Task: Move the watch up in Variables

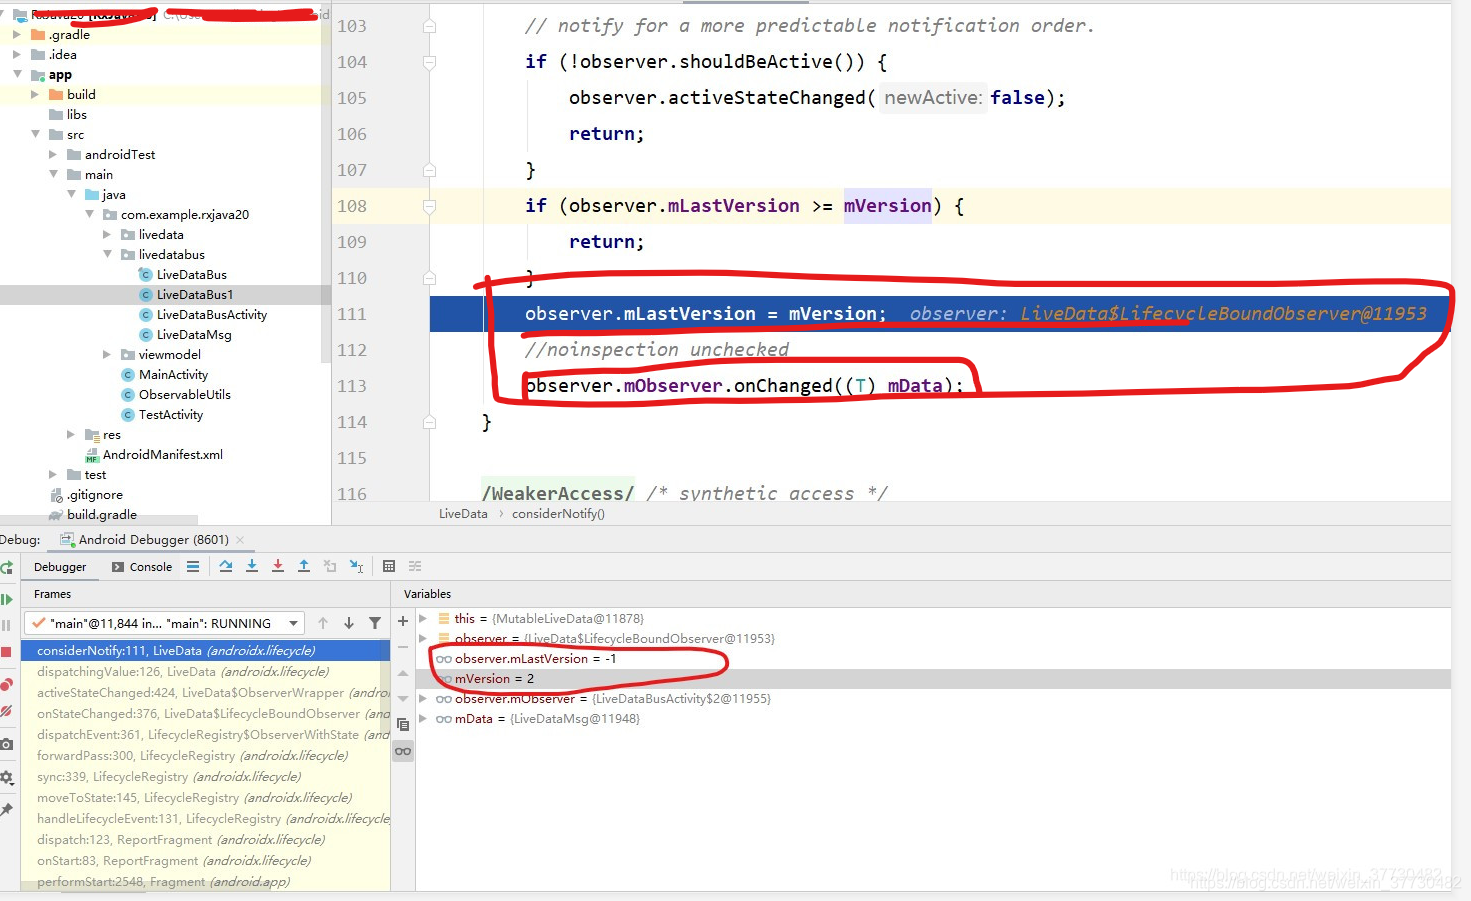Action: coord(403,673)
